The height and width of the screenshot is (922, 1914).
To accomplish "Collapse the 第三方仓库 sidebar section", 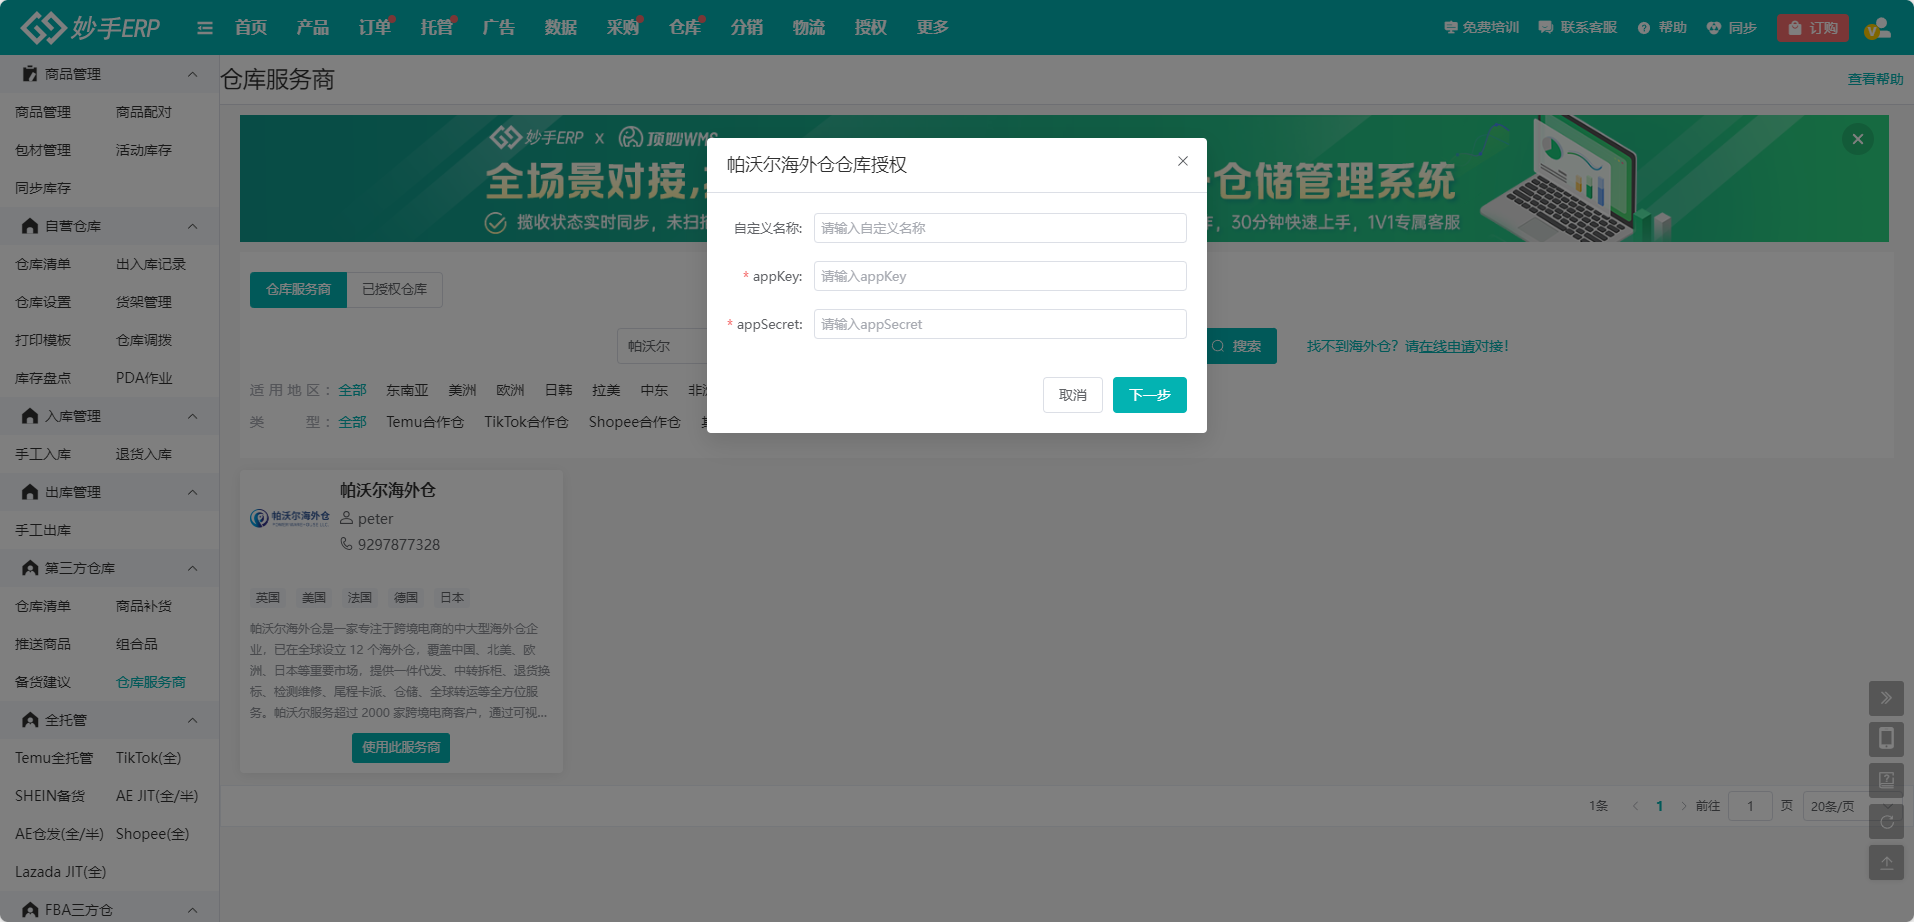I will [192, 568].
